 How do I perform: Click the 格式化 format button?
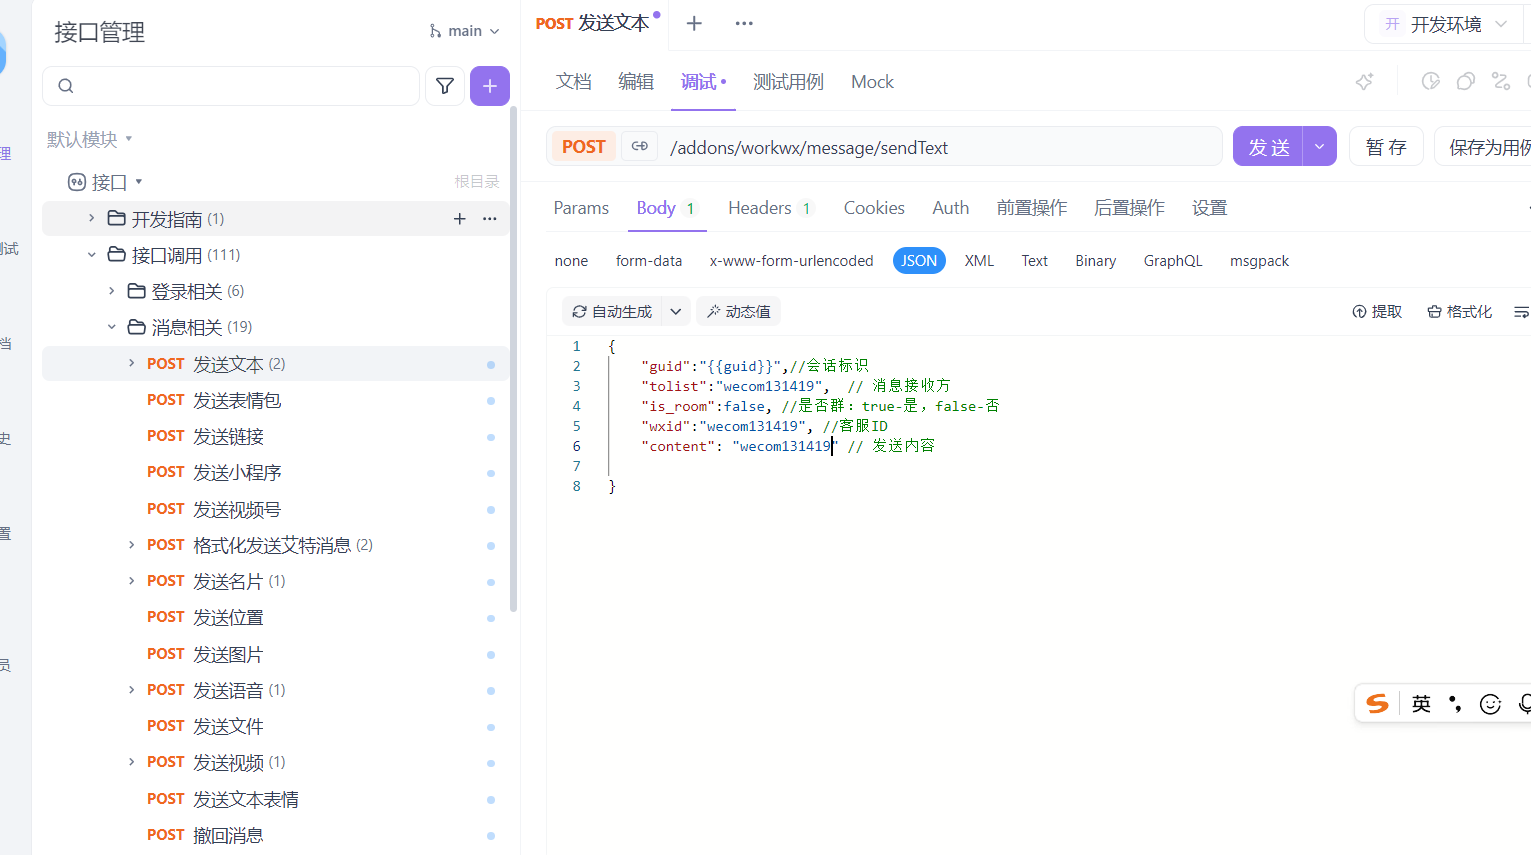pos(1459,312)
